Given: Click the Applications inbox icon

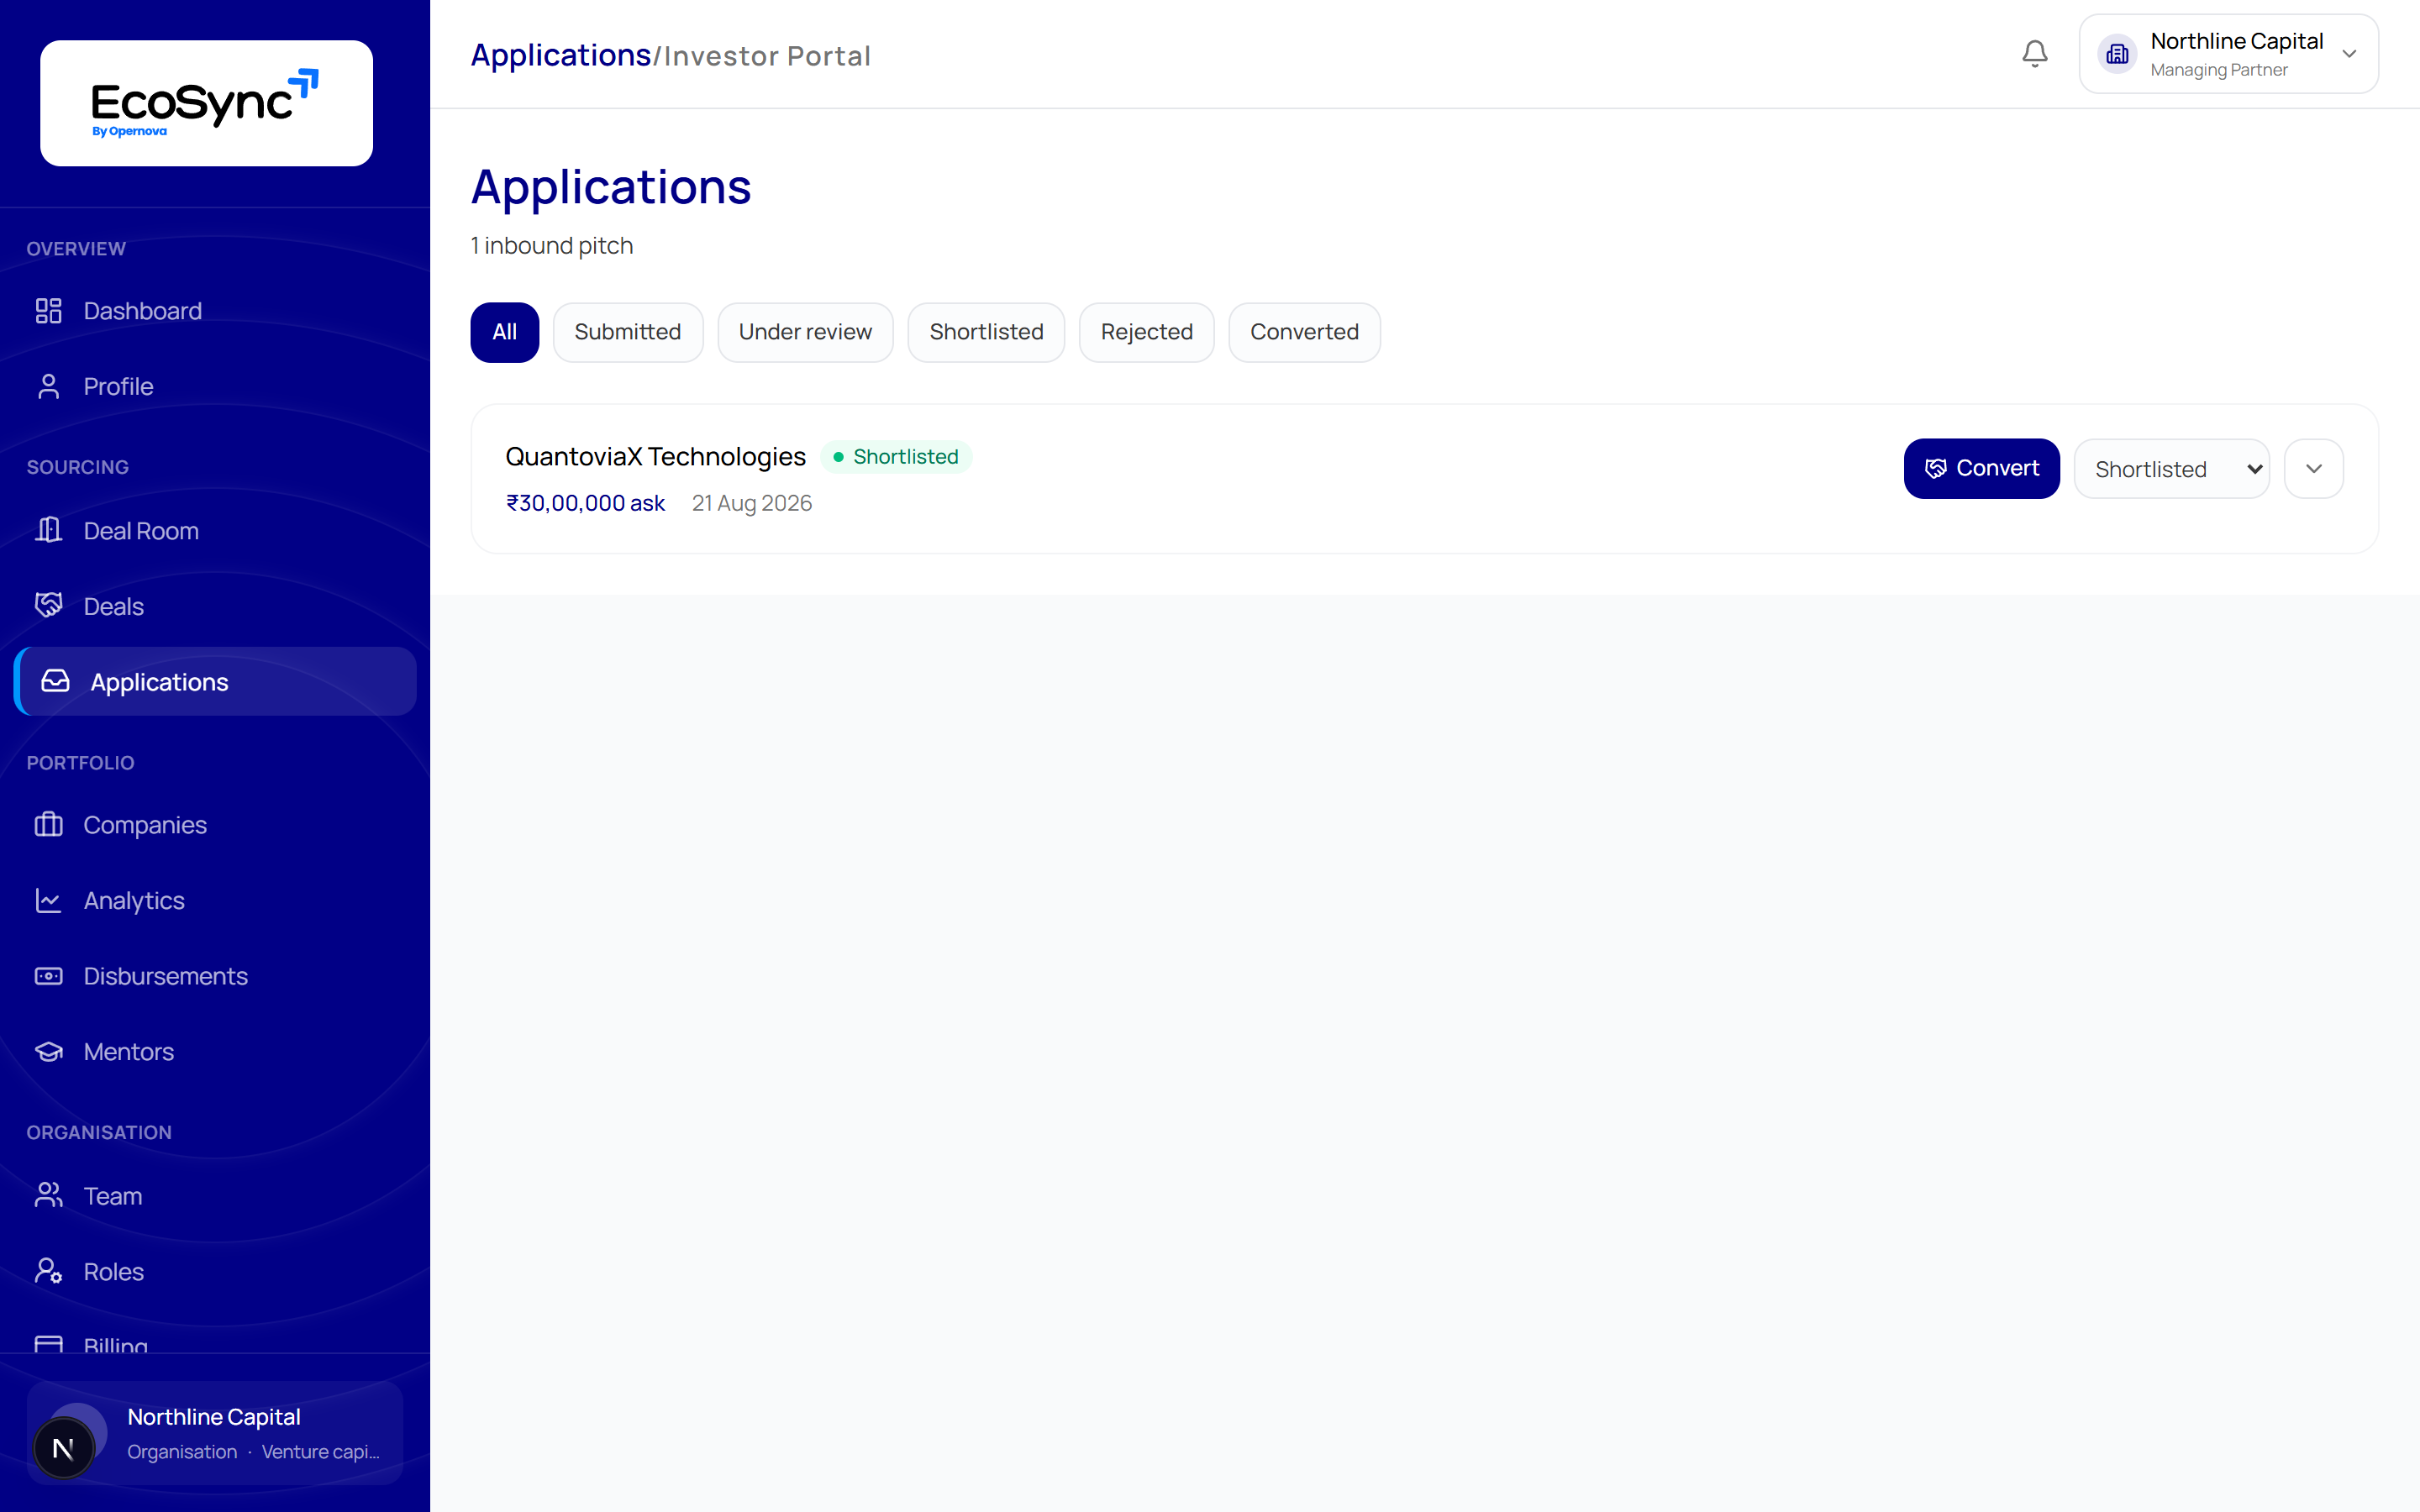Looking at the screenshot, I should coord(56,681).
